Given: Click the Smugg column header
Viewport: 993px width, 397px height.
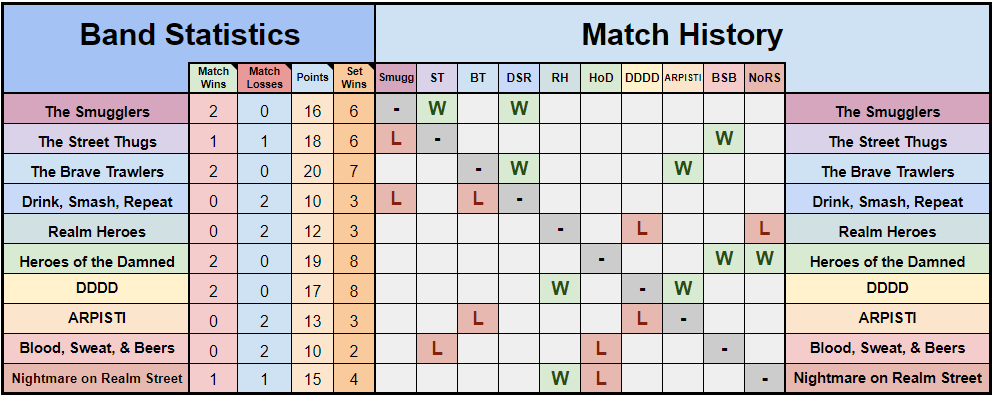Looking at the screenshot, I should [x=396, y=78].
